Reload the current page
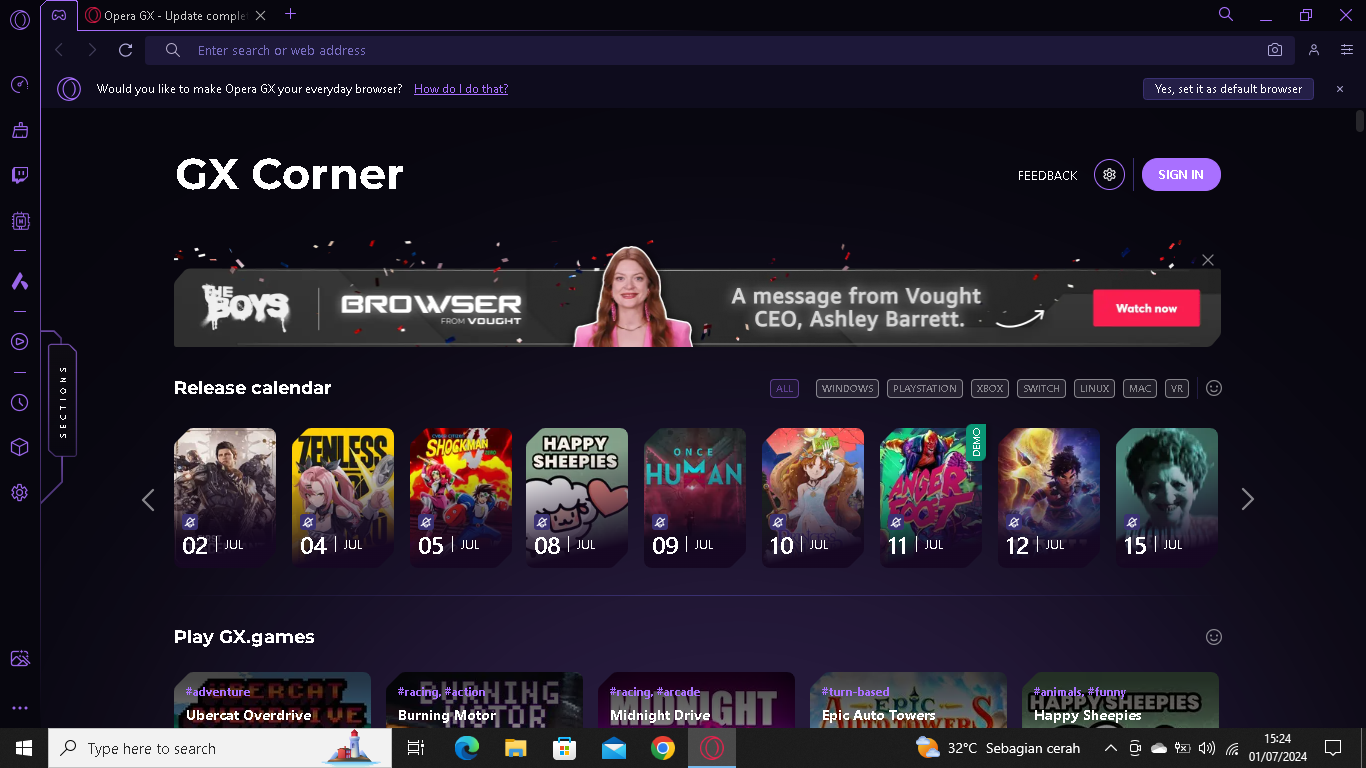Viewport: 1366px width, 768px height. coord(125,50)
